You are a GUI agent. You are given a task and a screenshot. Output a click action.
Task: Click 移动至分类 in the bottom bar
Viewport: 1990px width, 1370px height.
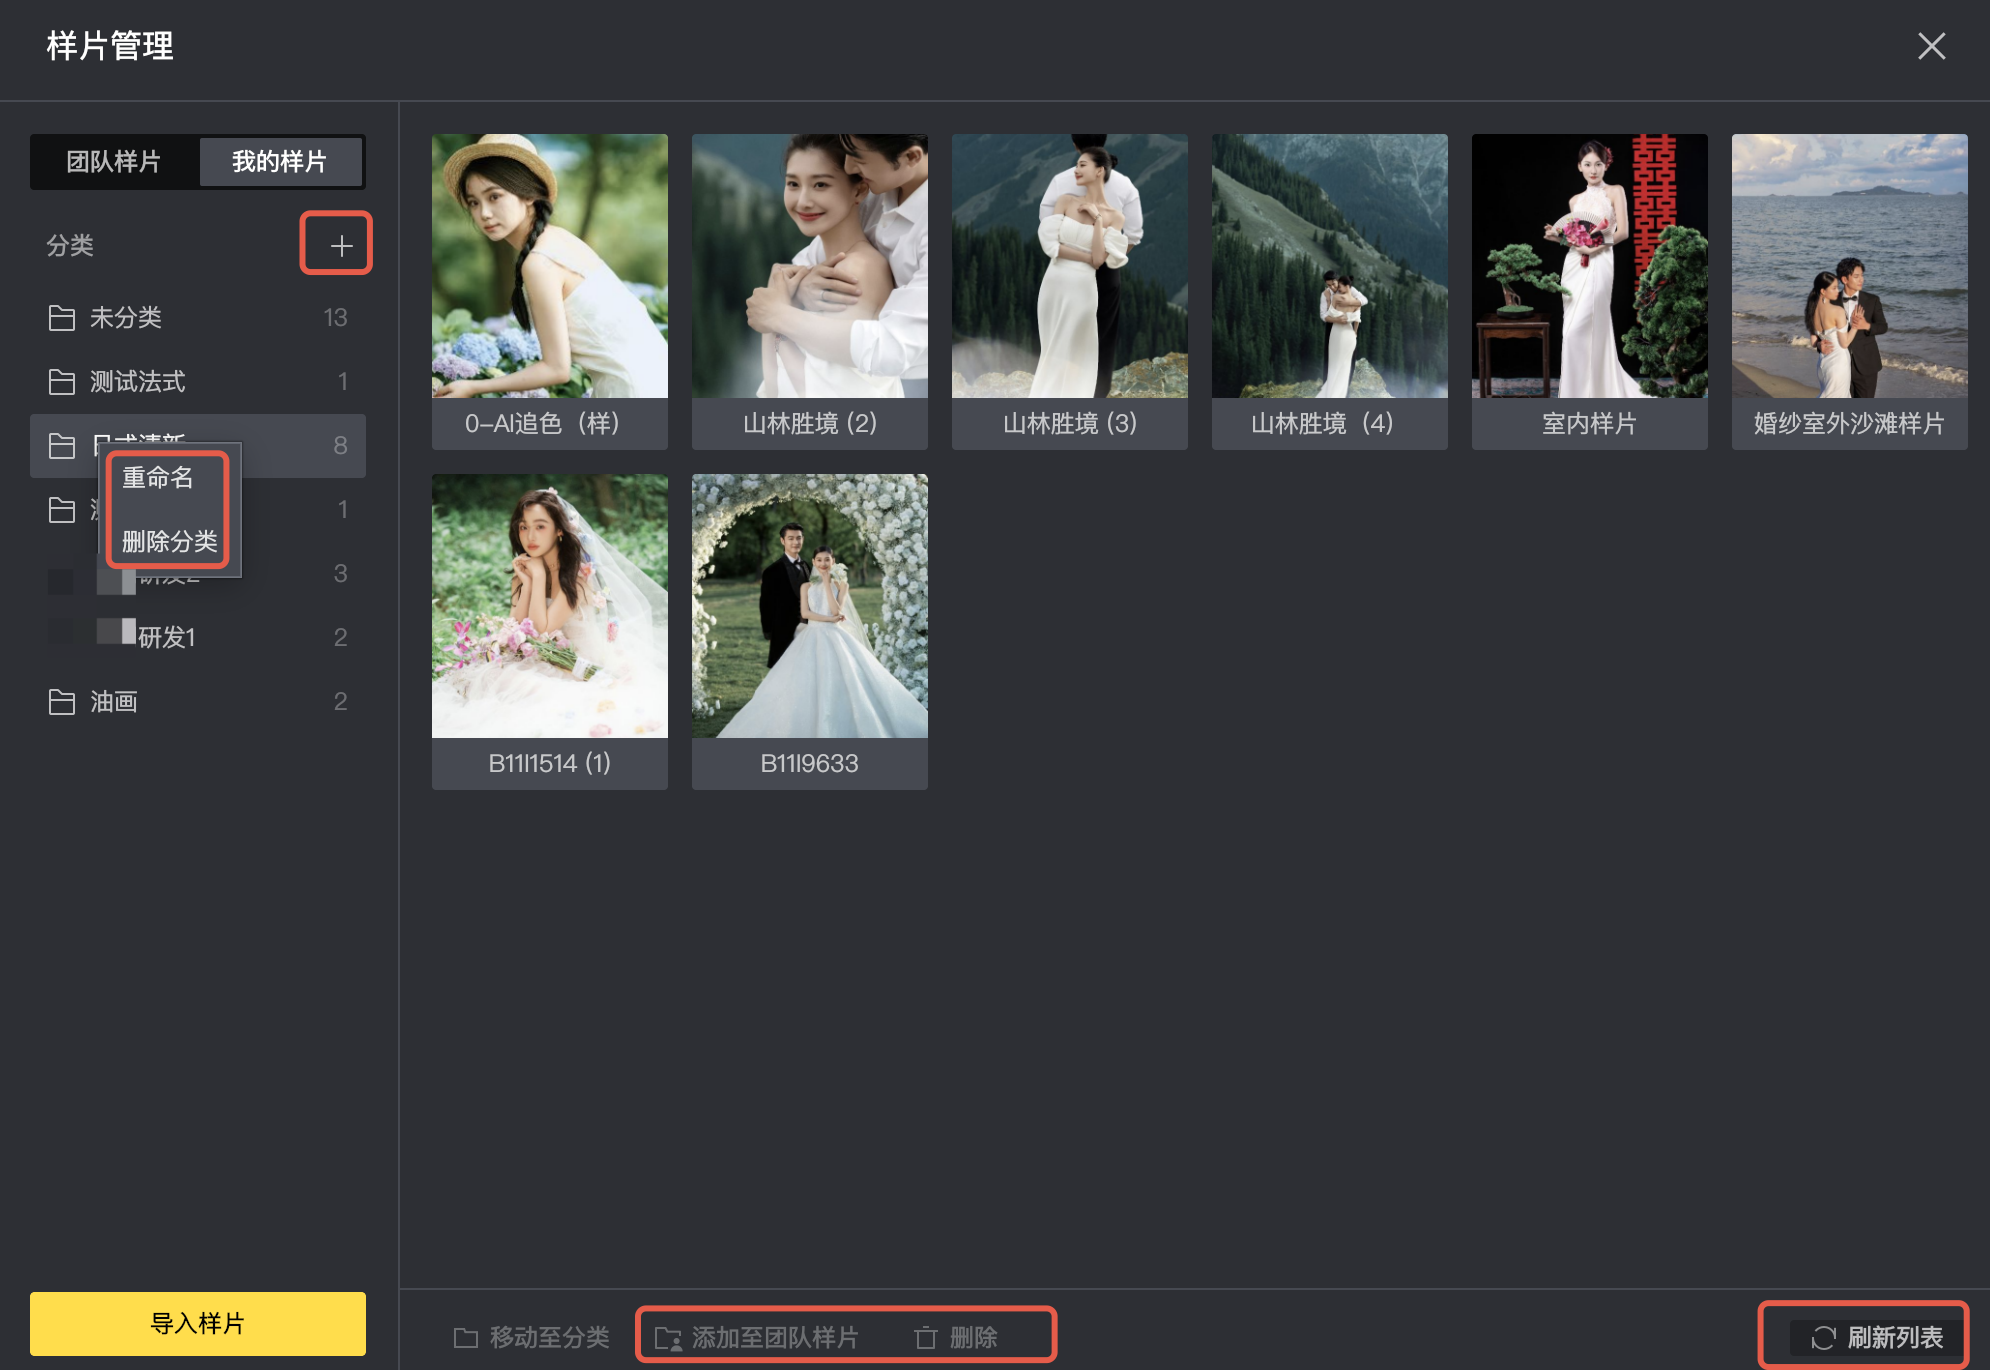(531, 1337)
